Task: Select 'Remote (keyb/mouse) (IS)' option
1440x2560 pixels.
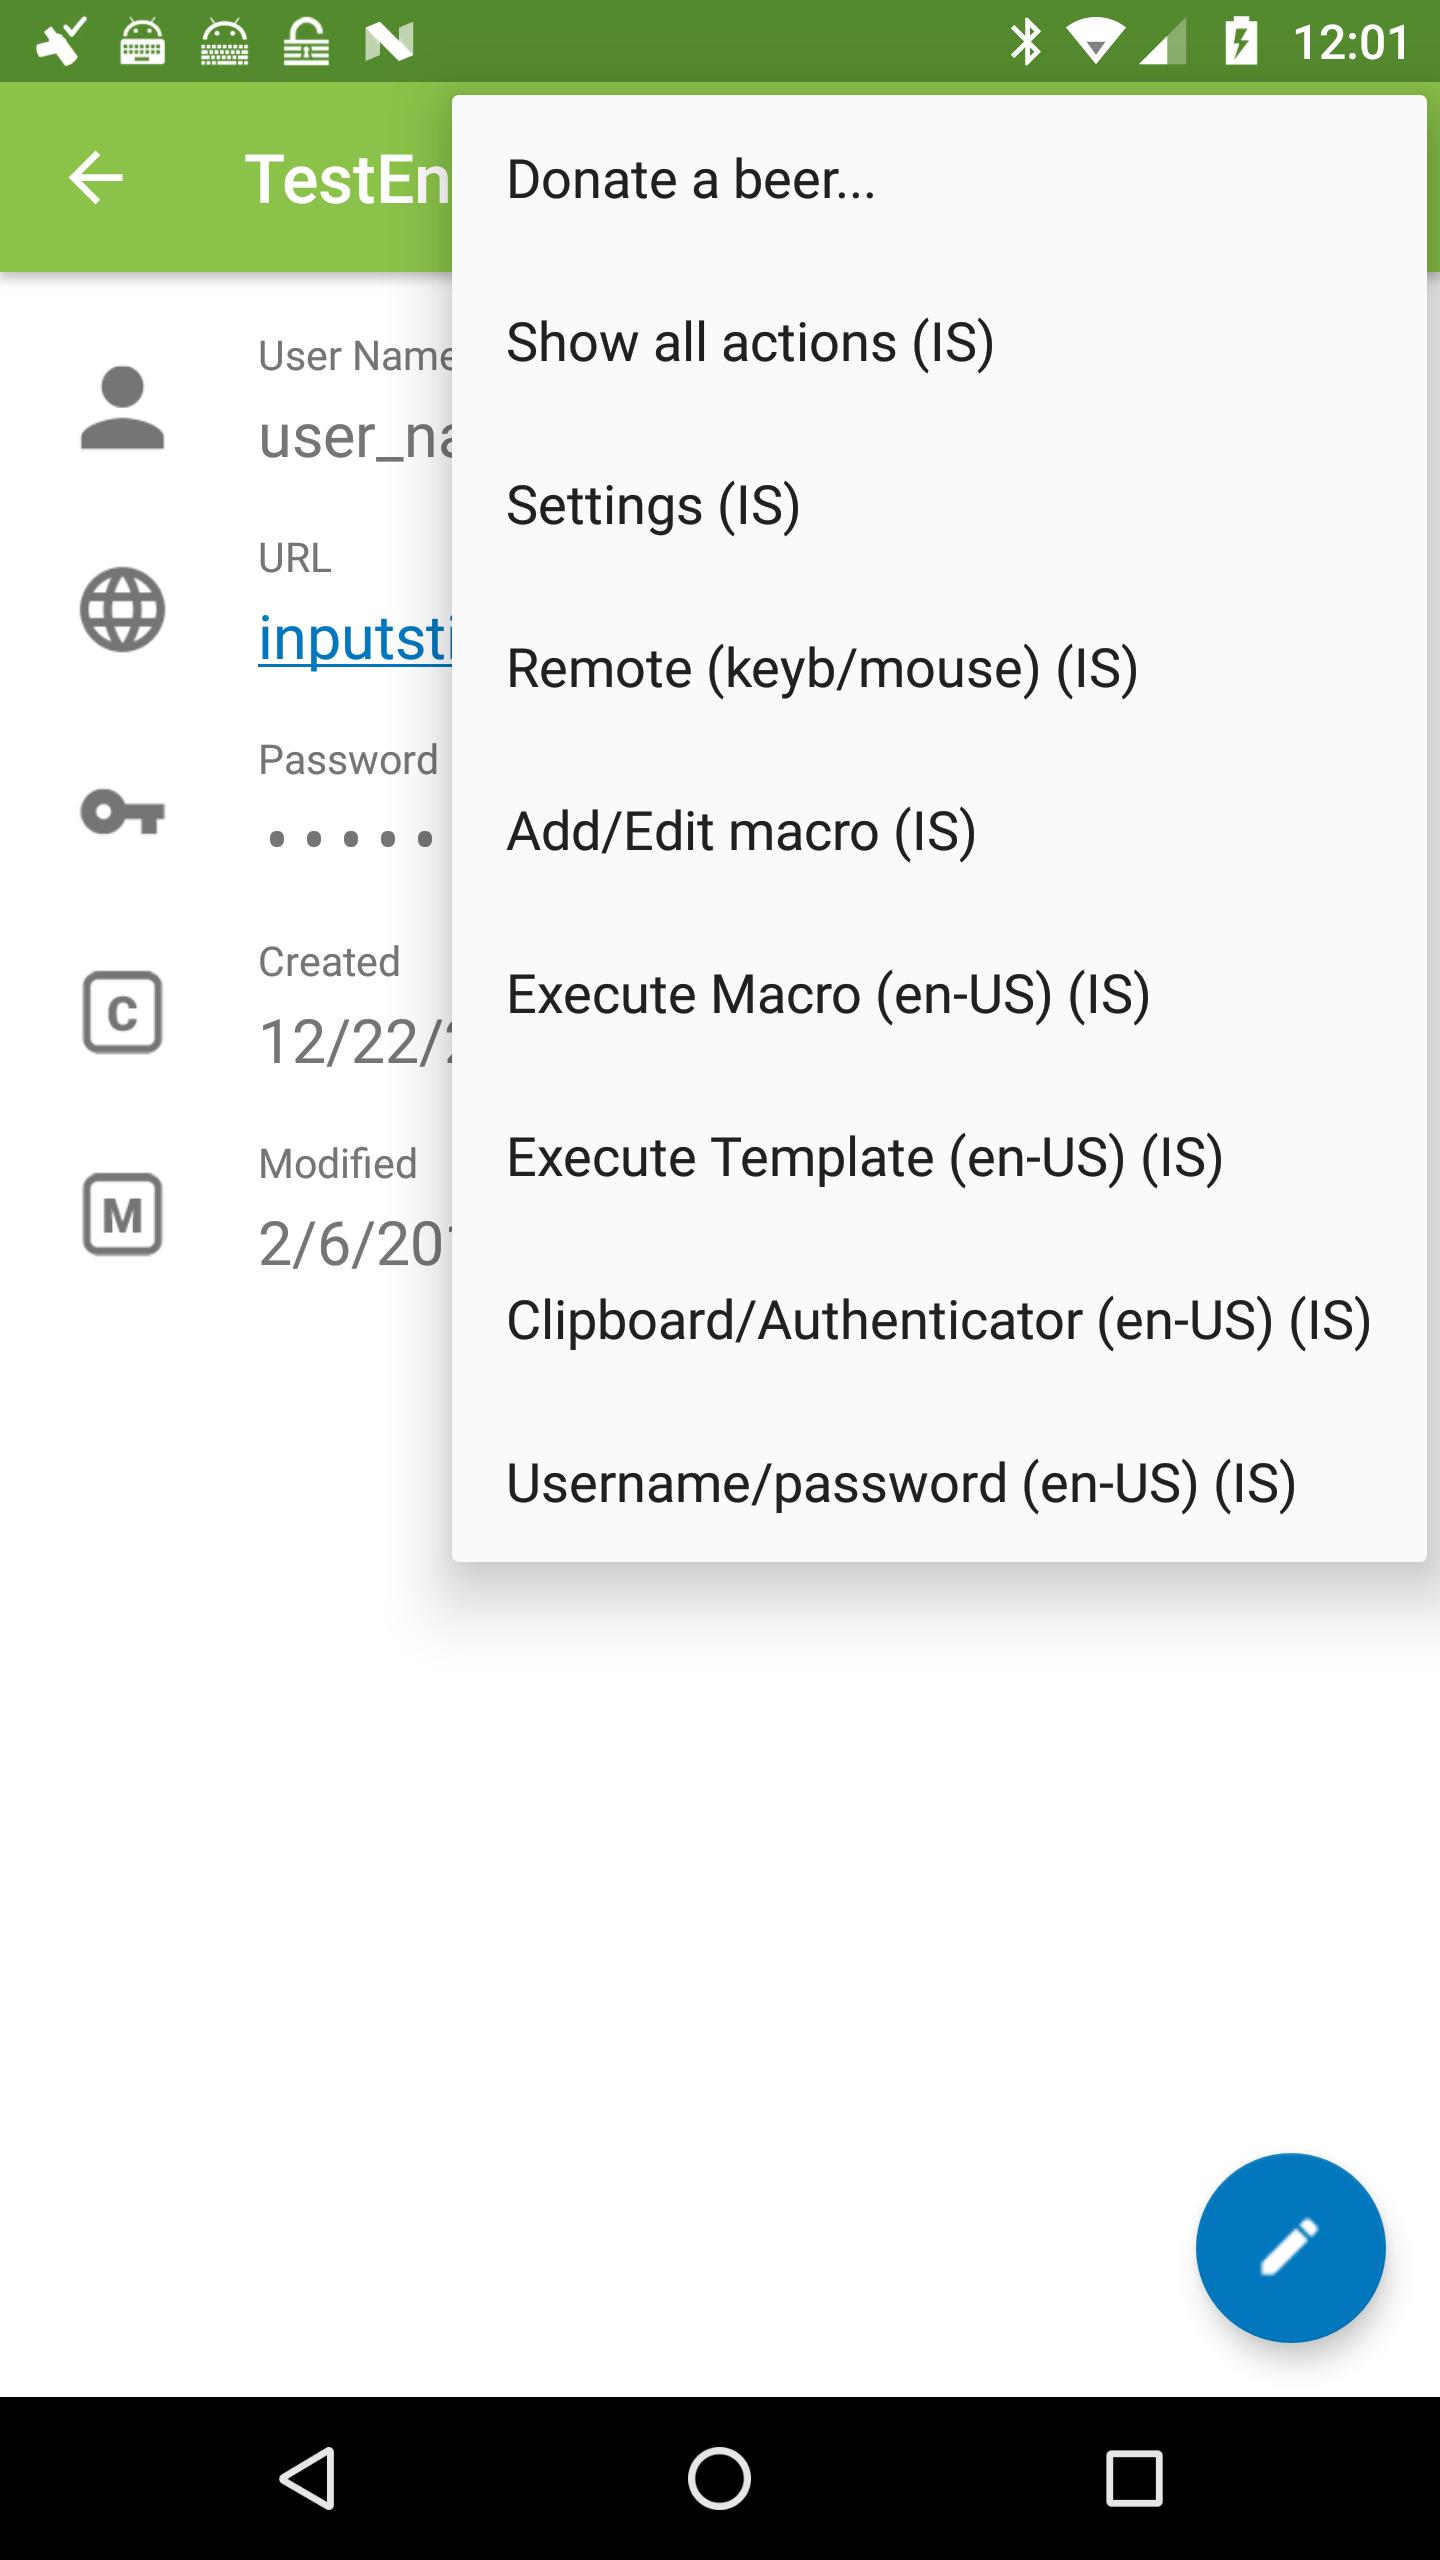Action: point(939,669)
